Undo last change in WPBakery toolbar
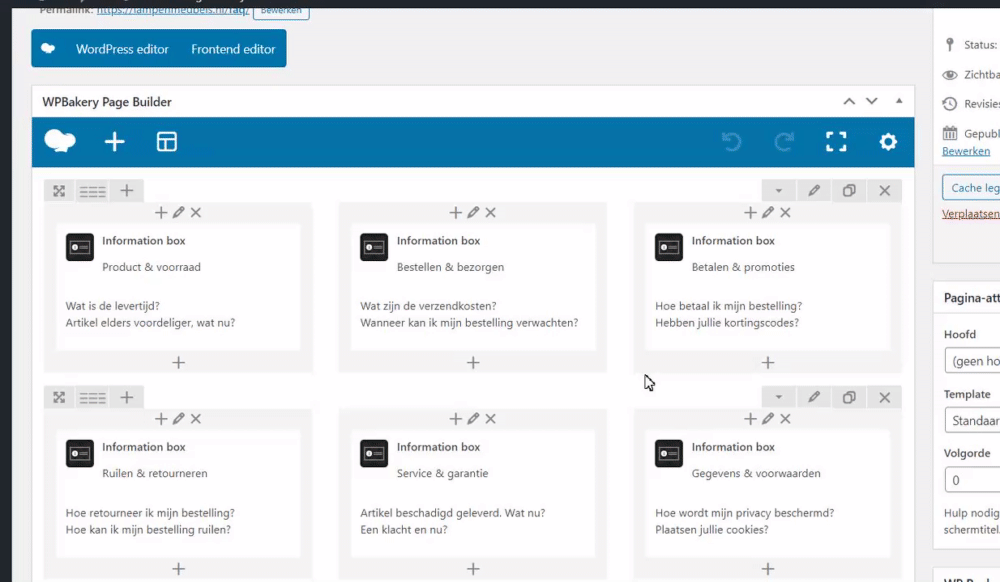 tap(732, 142)
